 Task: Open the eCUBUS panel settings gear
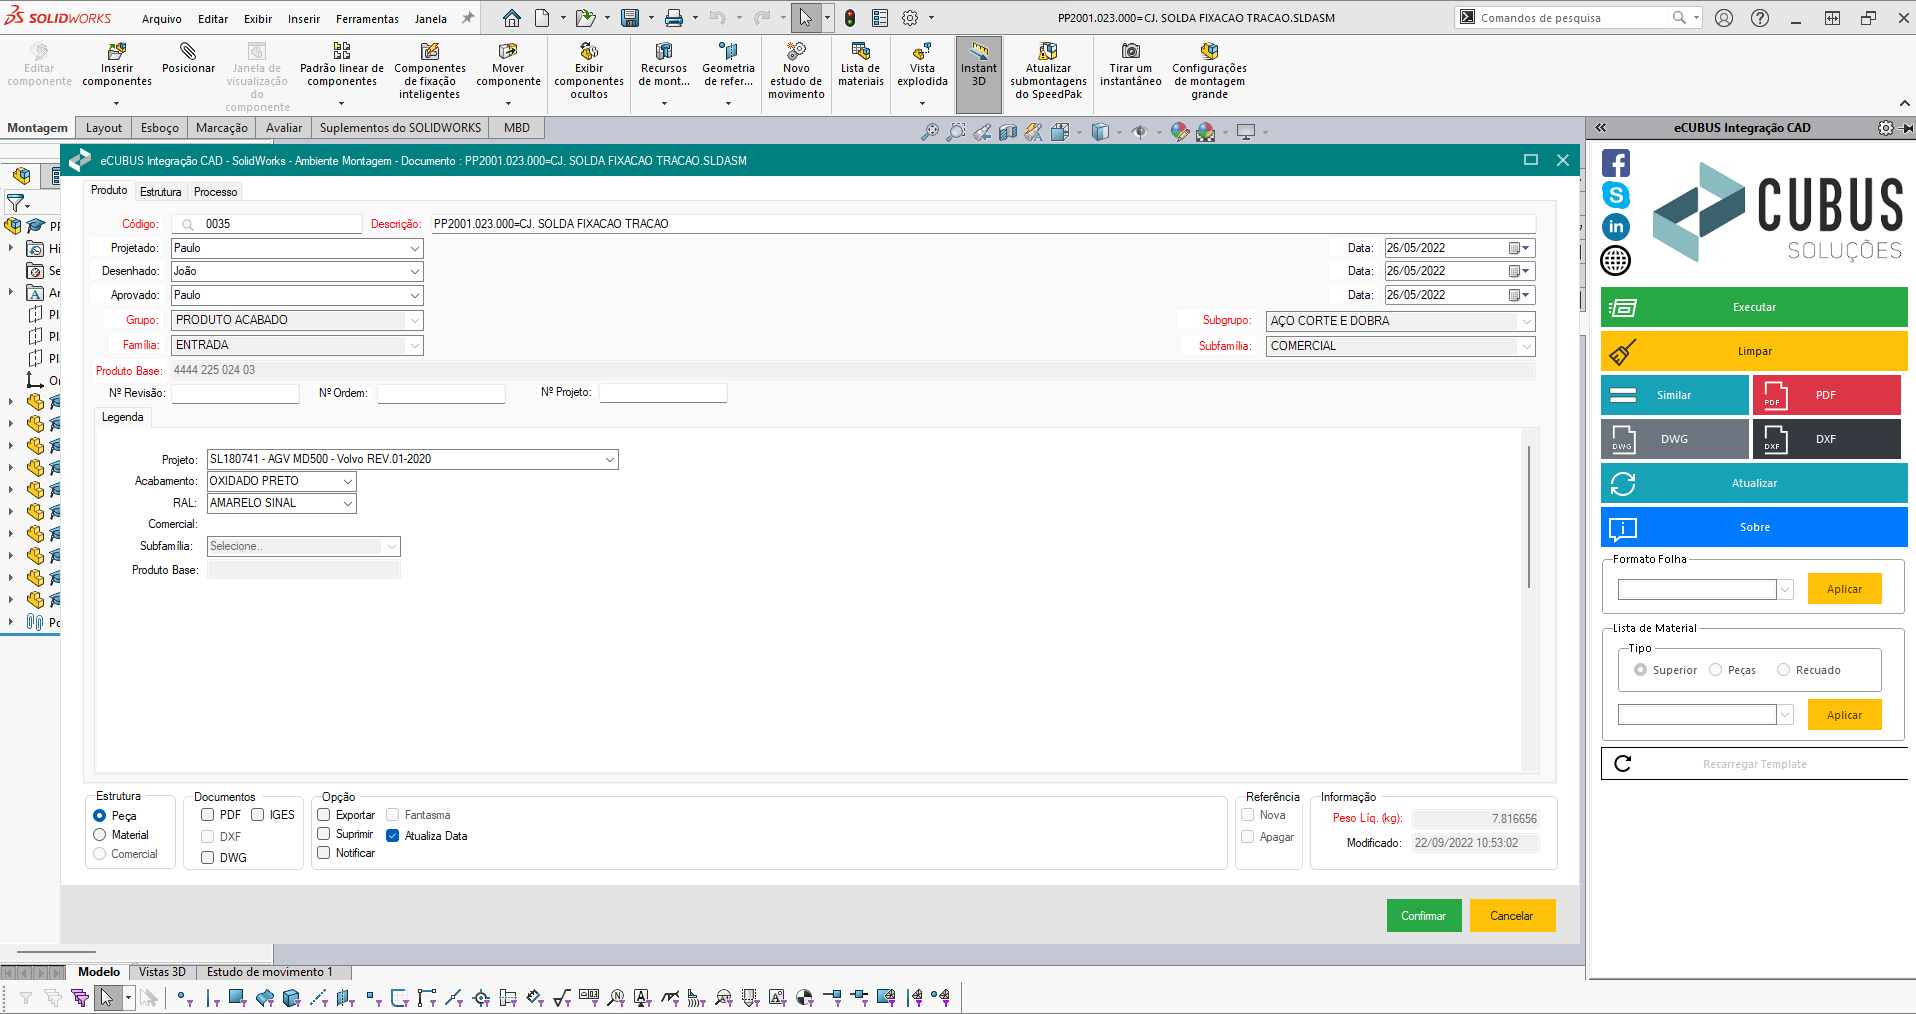[1886, 128]
